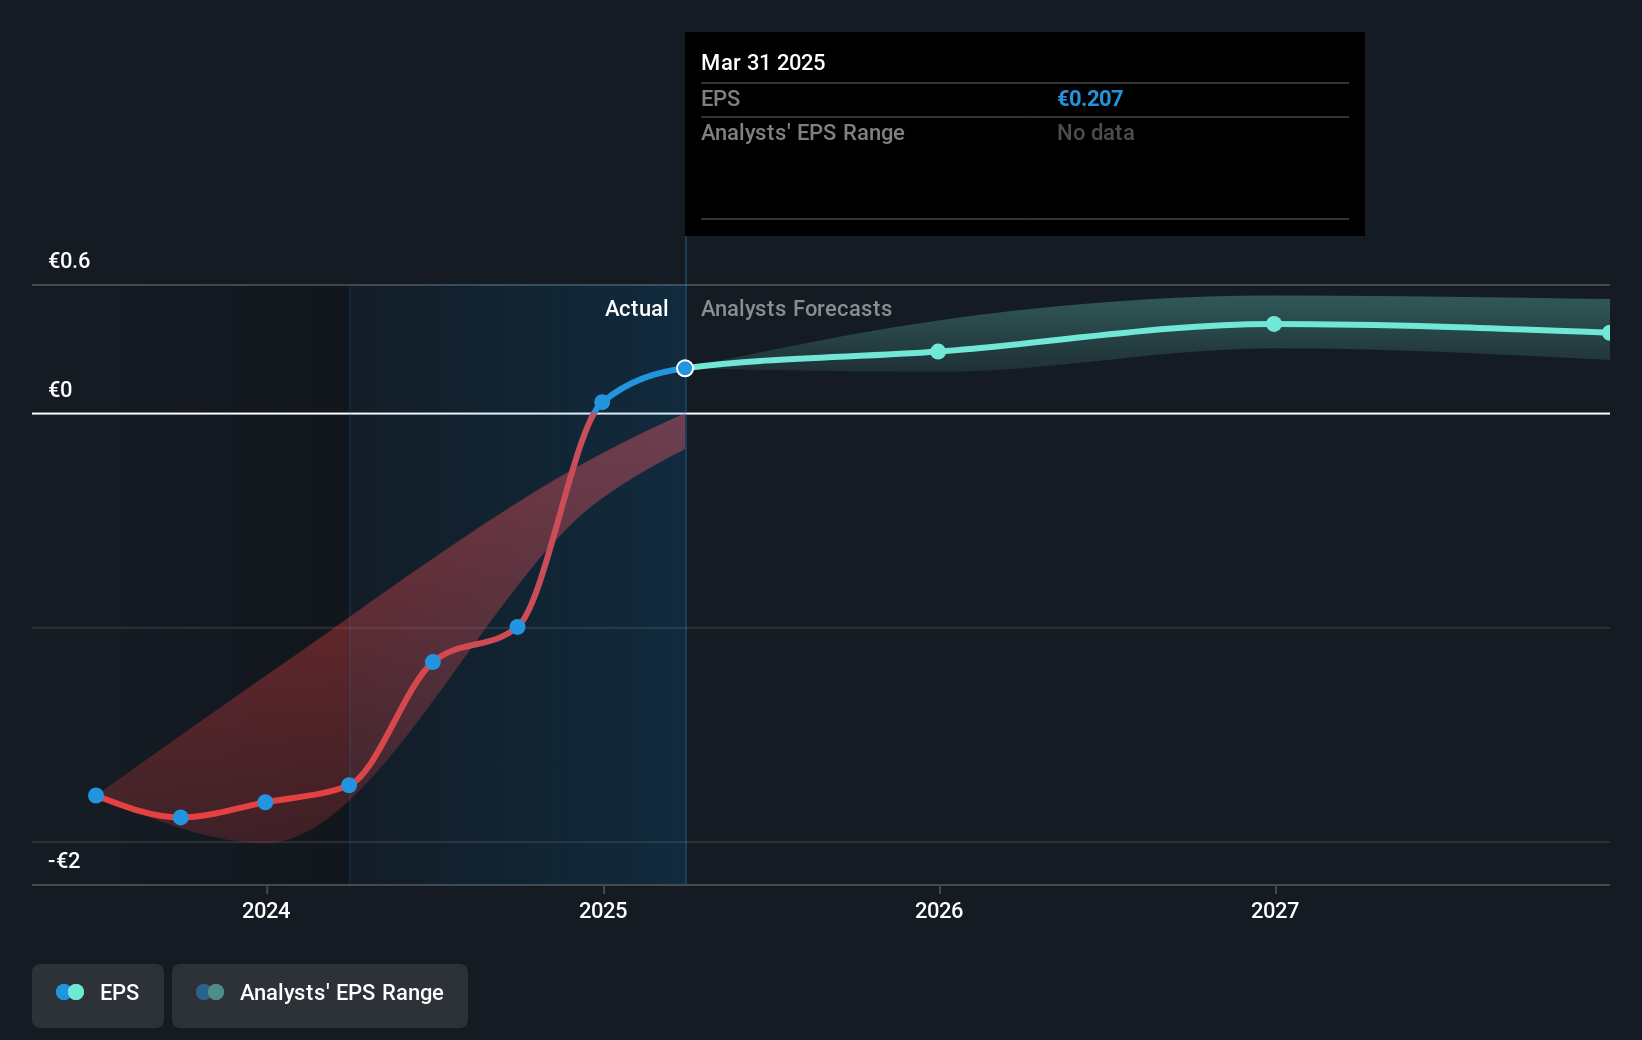The width and height of the screenshot is (1642, 1040).
Task: Click the Mar 31 2025 tooltip header
Action: [763, 62]
